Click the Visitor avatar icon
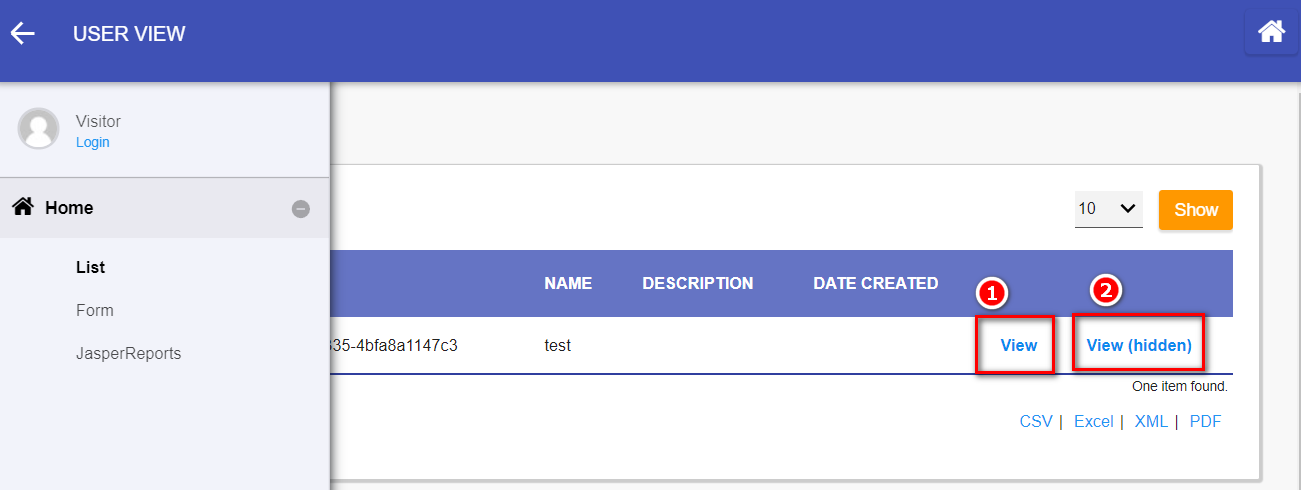Image resolution: width=1301 pixels, height=490 pixels. point(39,128)
